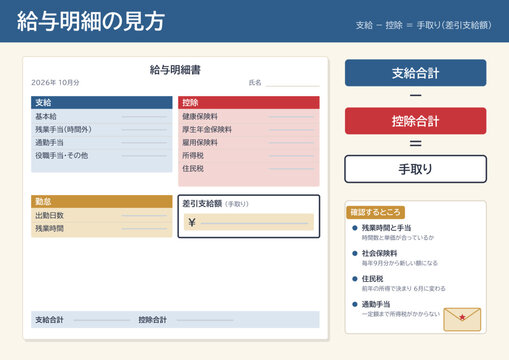The image size is (509, 360).
Task: Click the 控除合計 red box
Action: coord(415,121)
